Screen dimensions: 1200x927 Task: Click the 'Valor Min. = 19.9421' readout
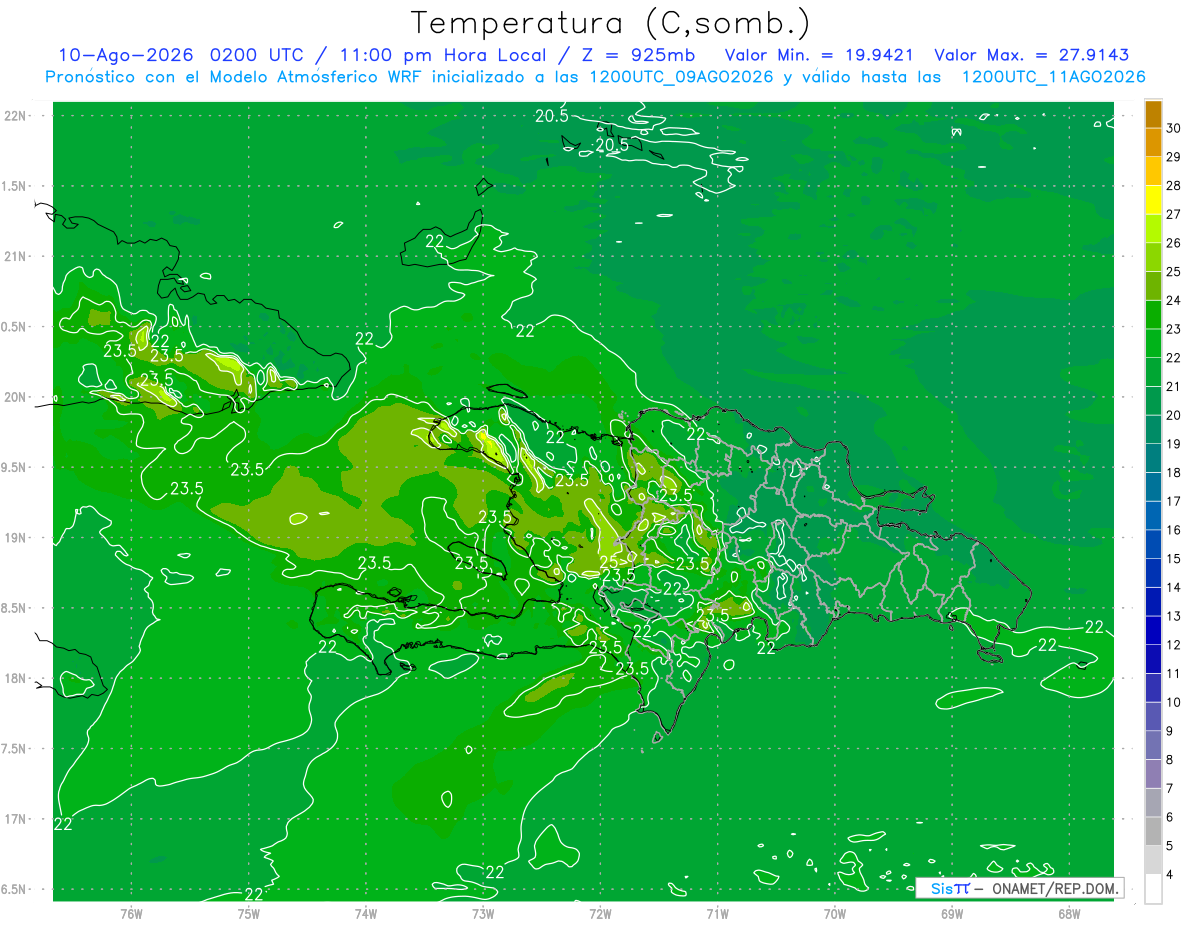(818, 55)
